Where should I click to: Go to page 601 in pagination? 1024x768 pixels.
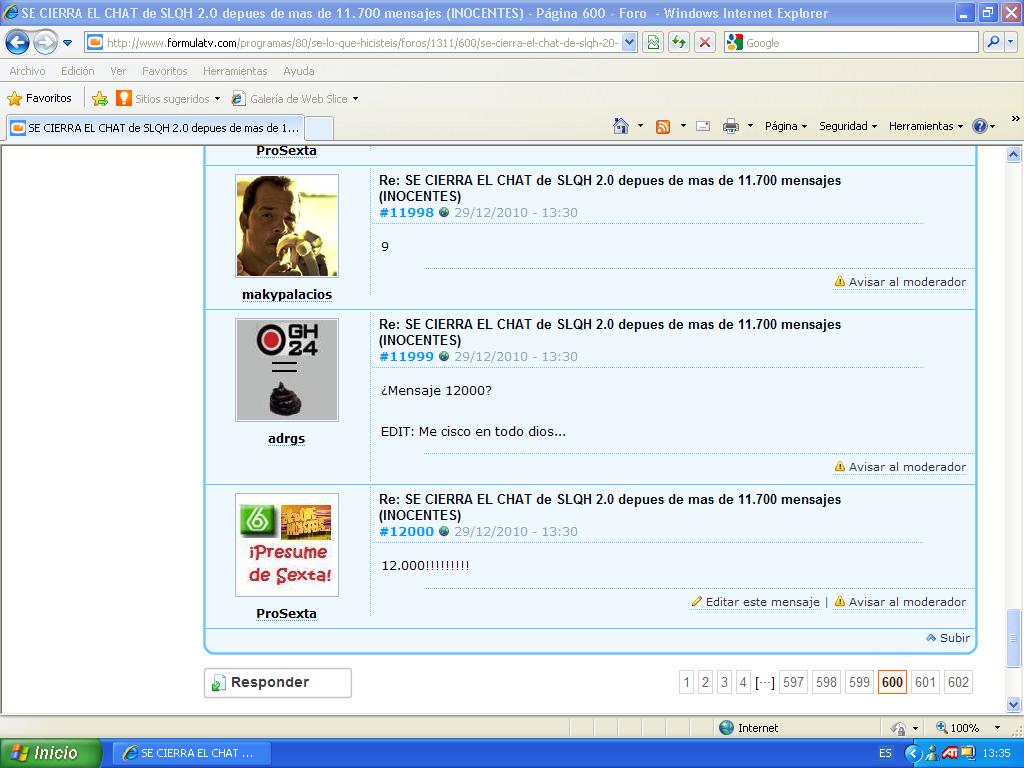[925, 682]
